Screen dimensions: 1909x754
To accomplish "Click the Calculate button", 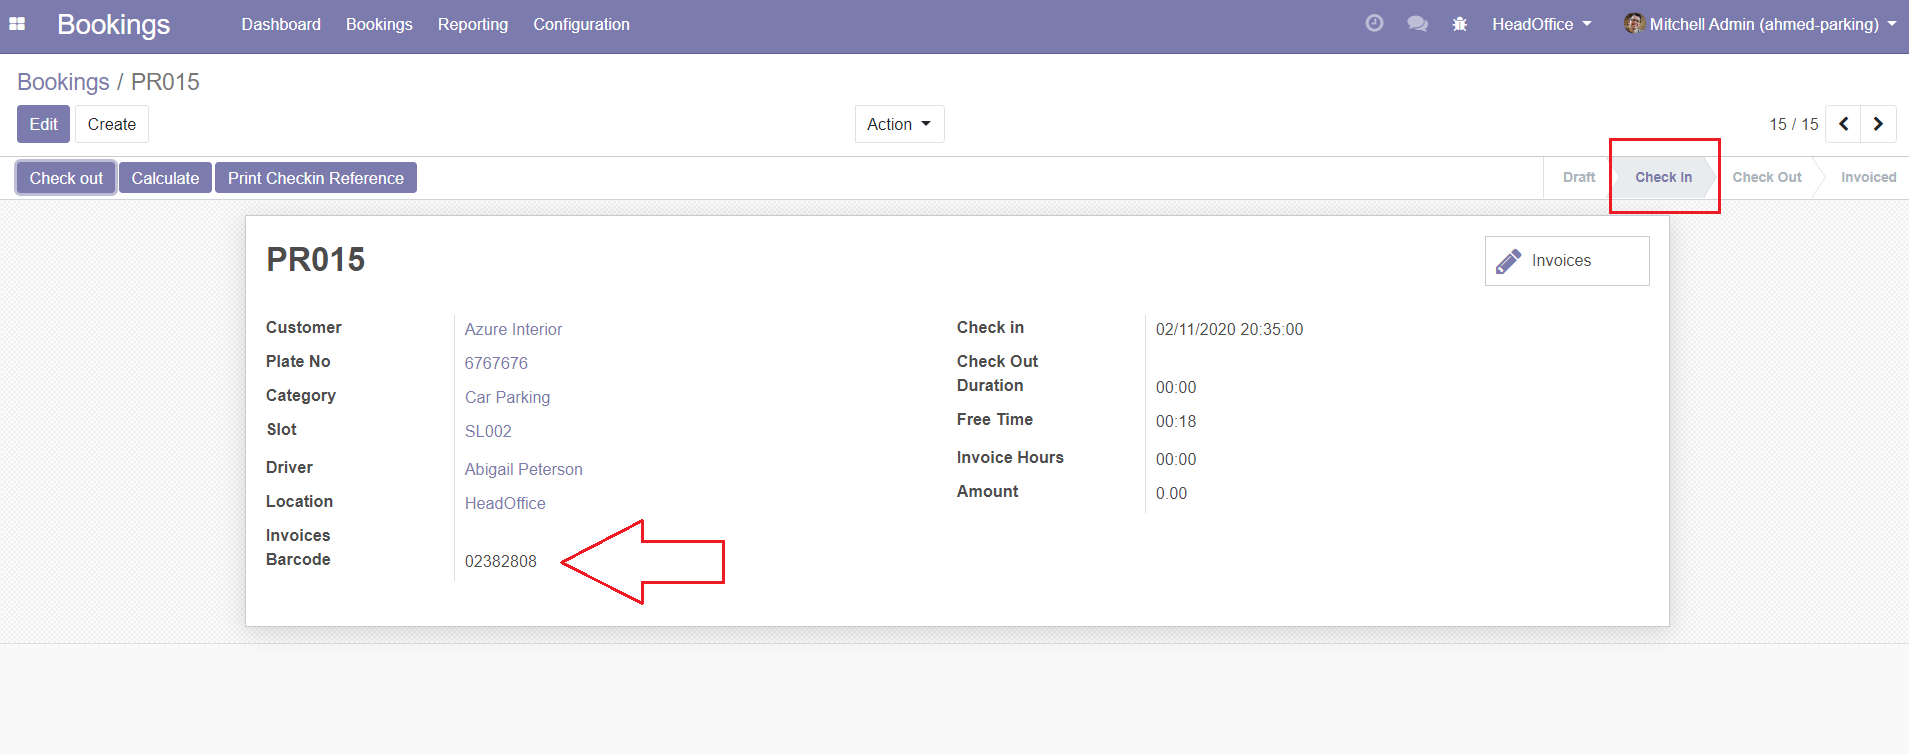I will pos(165,178).
